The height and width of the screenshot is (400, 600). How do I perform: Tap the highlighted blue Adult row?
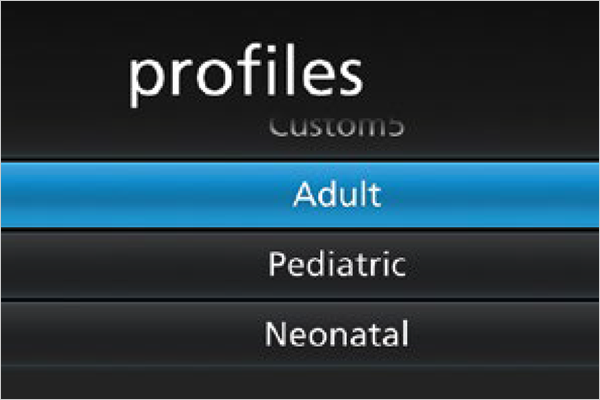300,194
